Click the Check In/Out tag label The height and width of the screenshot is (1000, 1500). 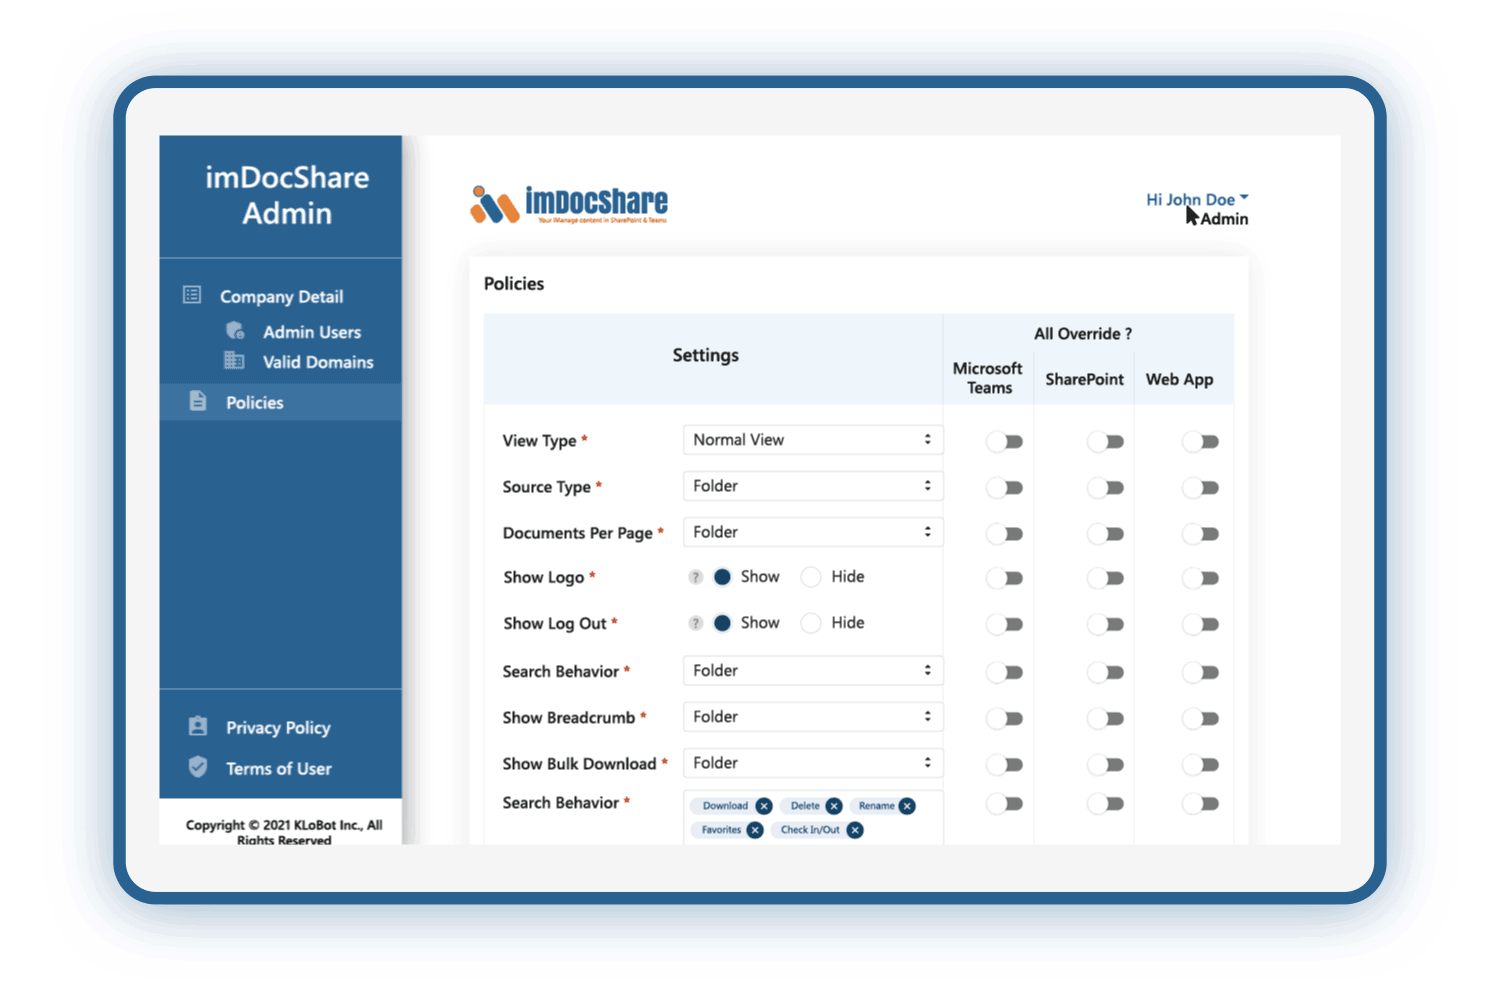click(810, 830)
